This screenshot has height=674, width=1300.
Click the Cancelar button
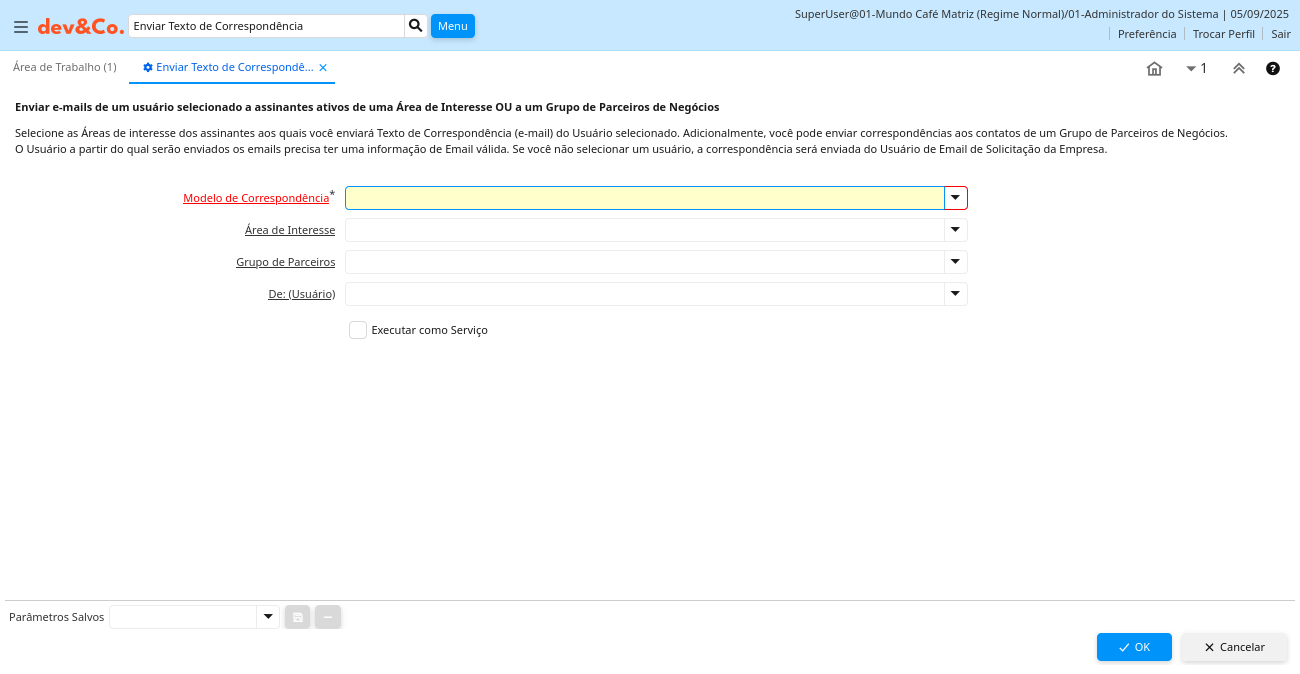tap(1234, 647)
